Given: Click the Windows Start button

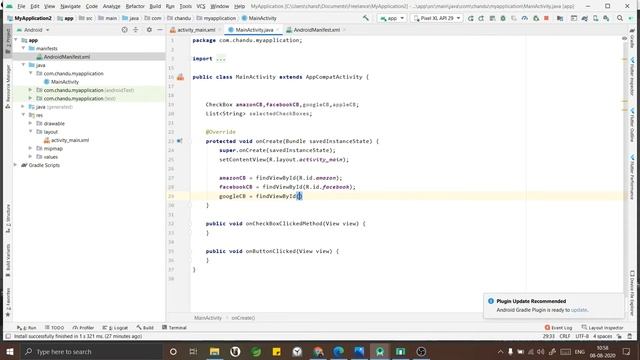Looking at the screenshot, I should 10,351.
